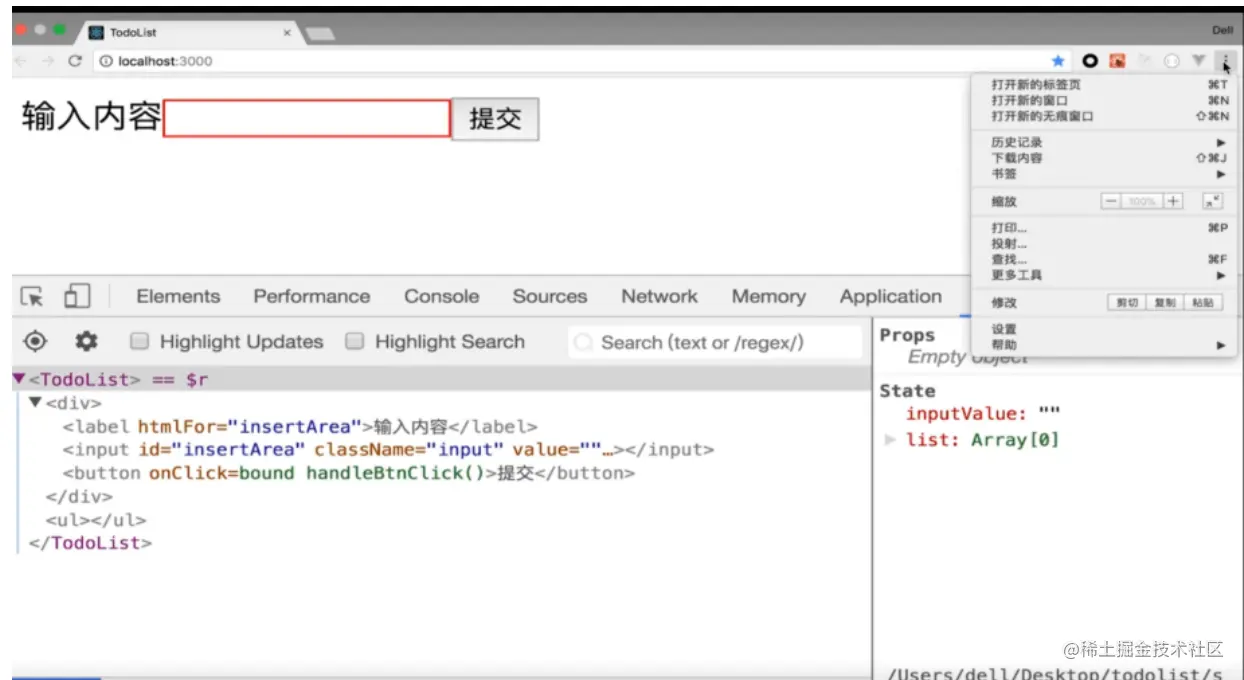Image resolution: width=1244 pixels, height=680 pixels.
Task: Click the closing </div> tag row
Action: [x=79, y=496]
